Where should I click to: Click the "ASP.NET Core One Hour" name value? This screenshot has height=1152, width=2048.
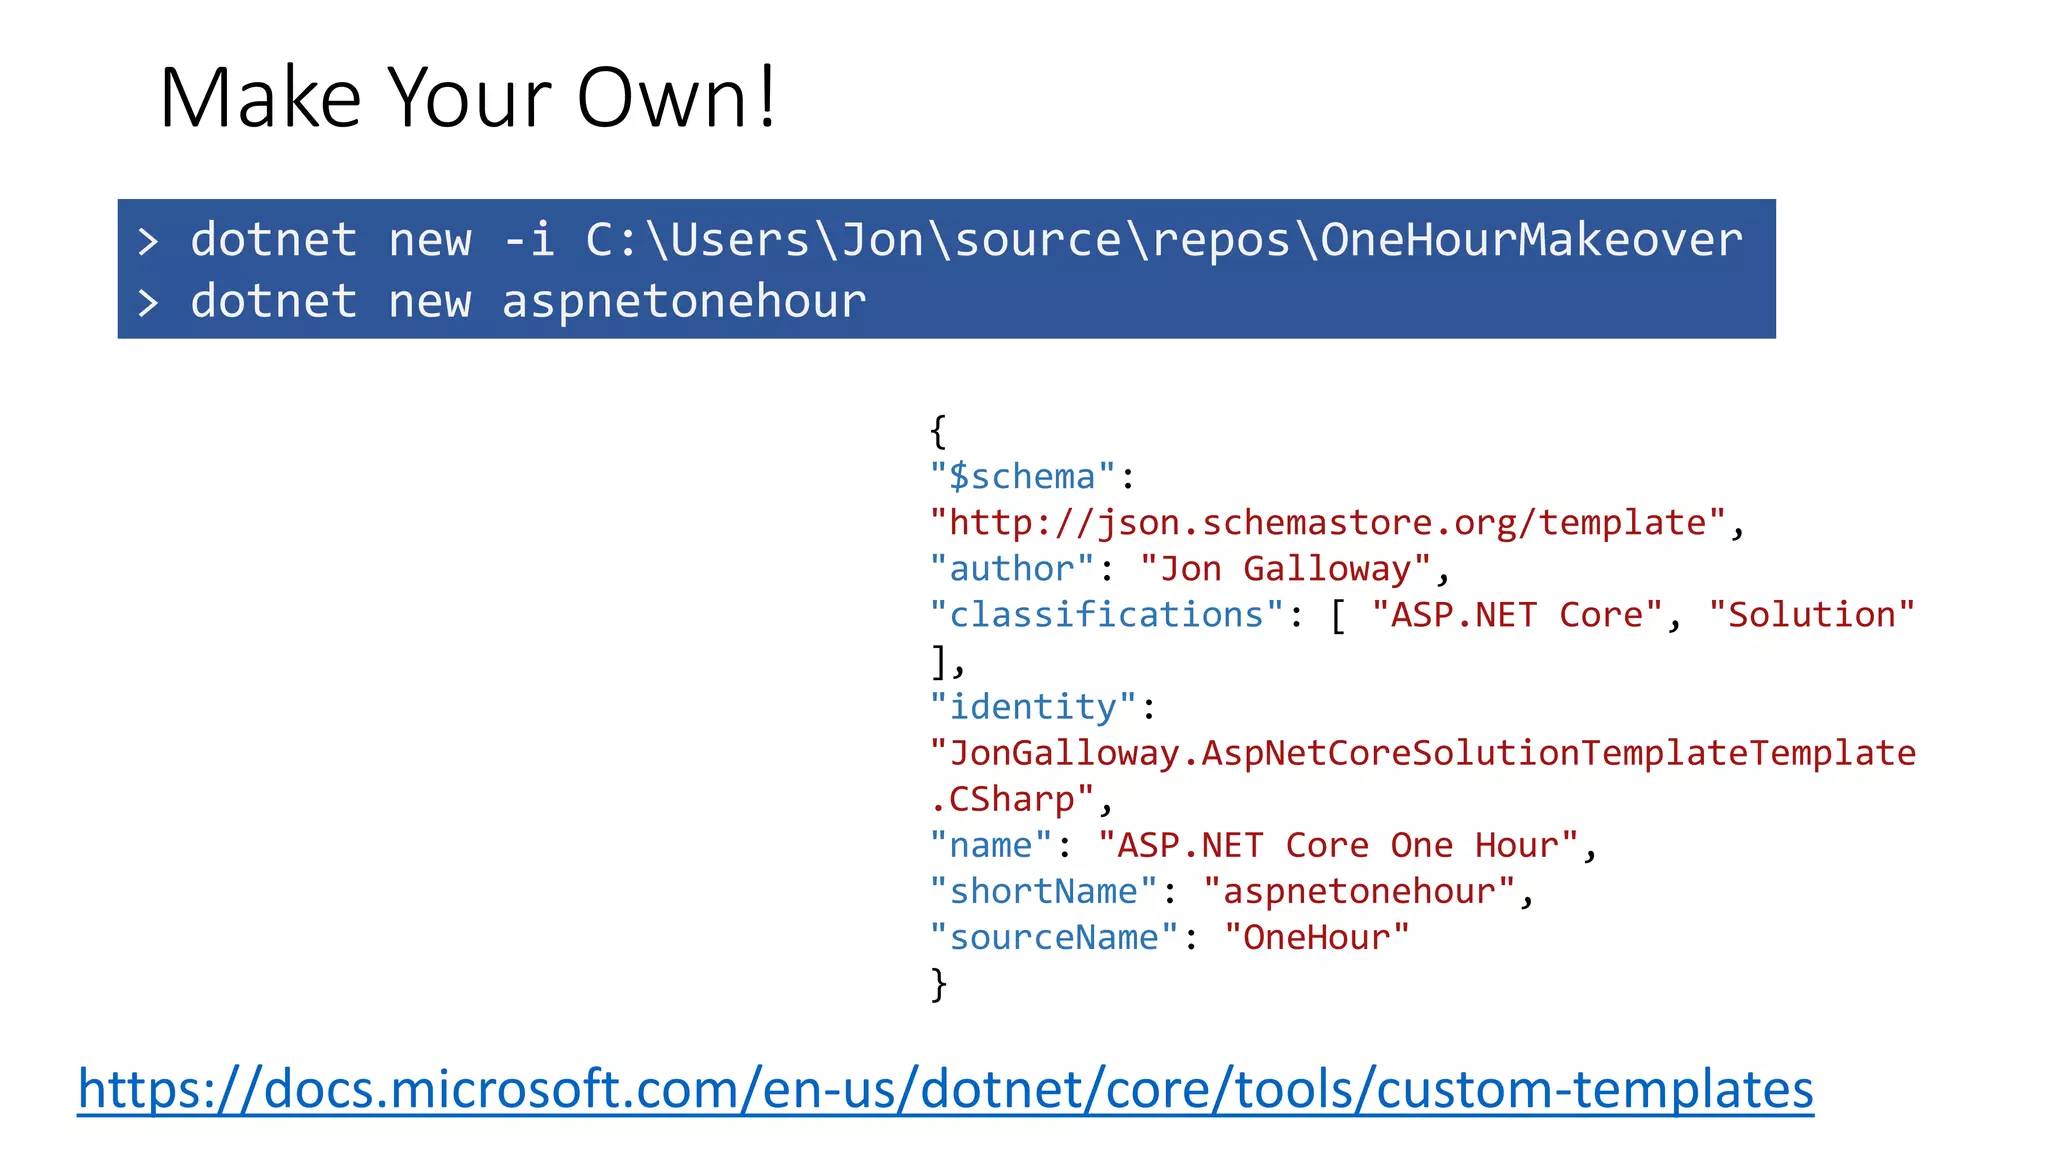click(x=1337, y=846)
